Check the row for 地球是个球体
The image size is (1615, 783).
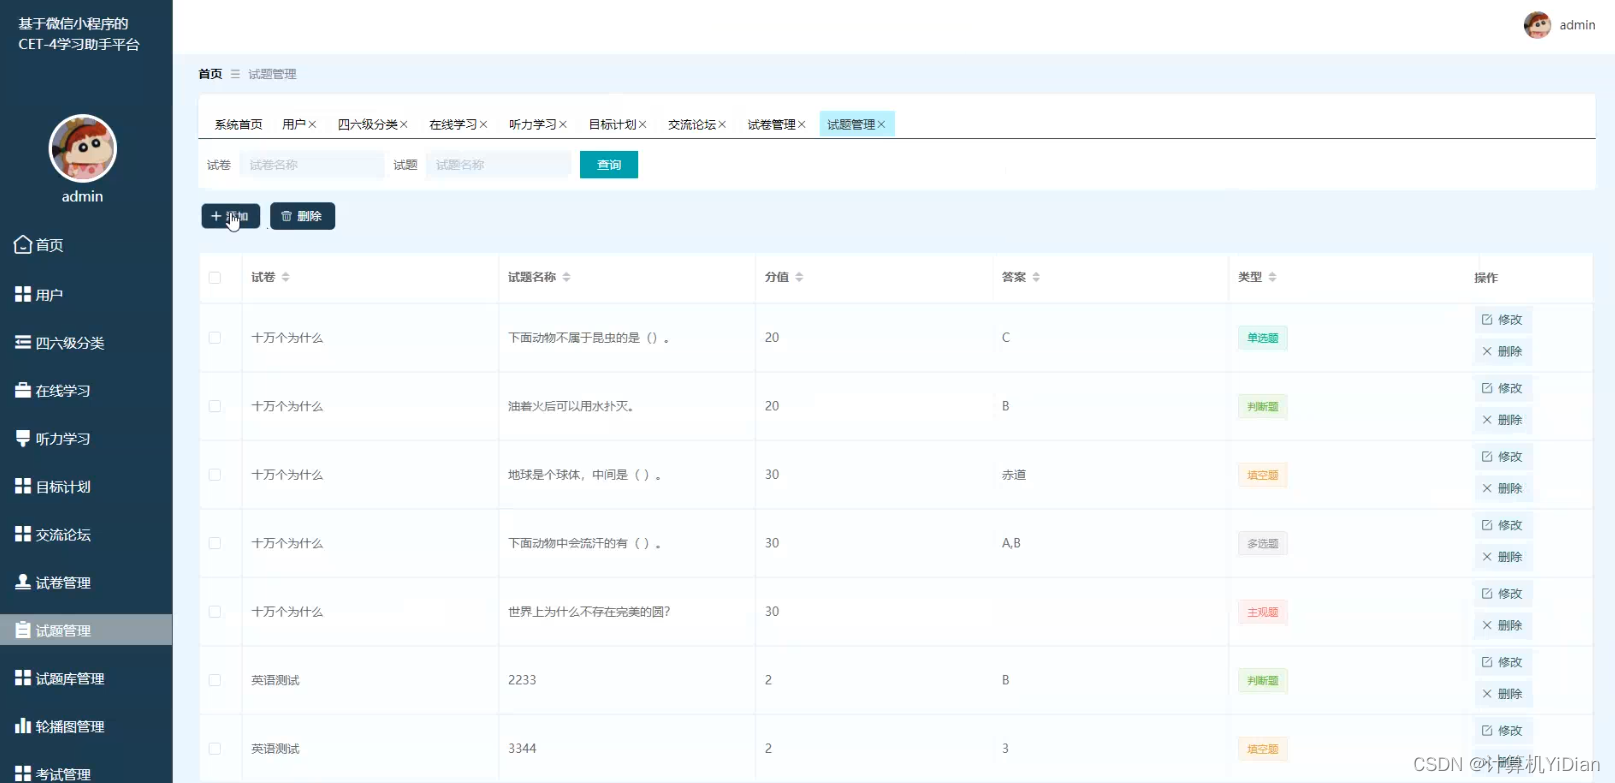(x=215, y=475)
